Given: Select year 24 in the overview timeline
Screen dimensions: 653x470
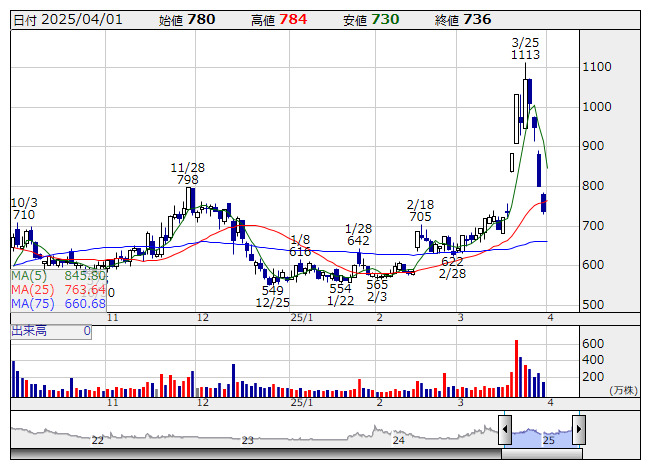Looking at the screenshot, I should tap(398, 440).
